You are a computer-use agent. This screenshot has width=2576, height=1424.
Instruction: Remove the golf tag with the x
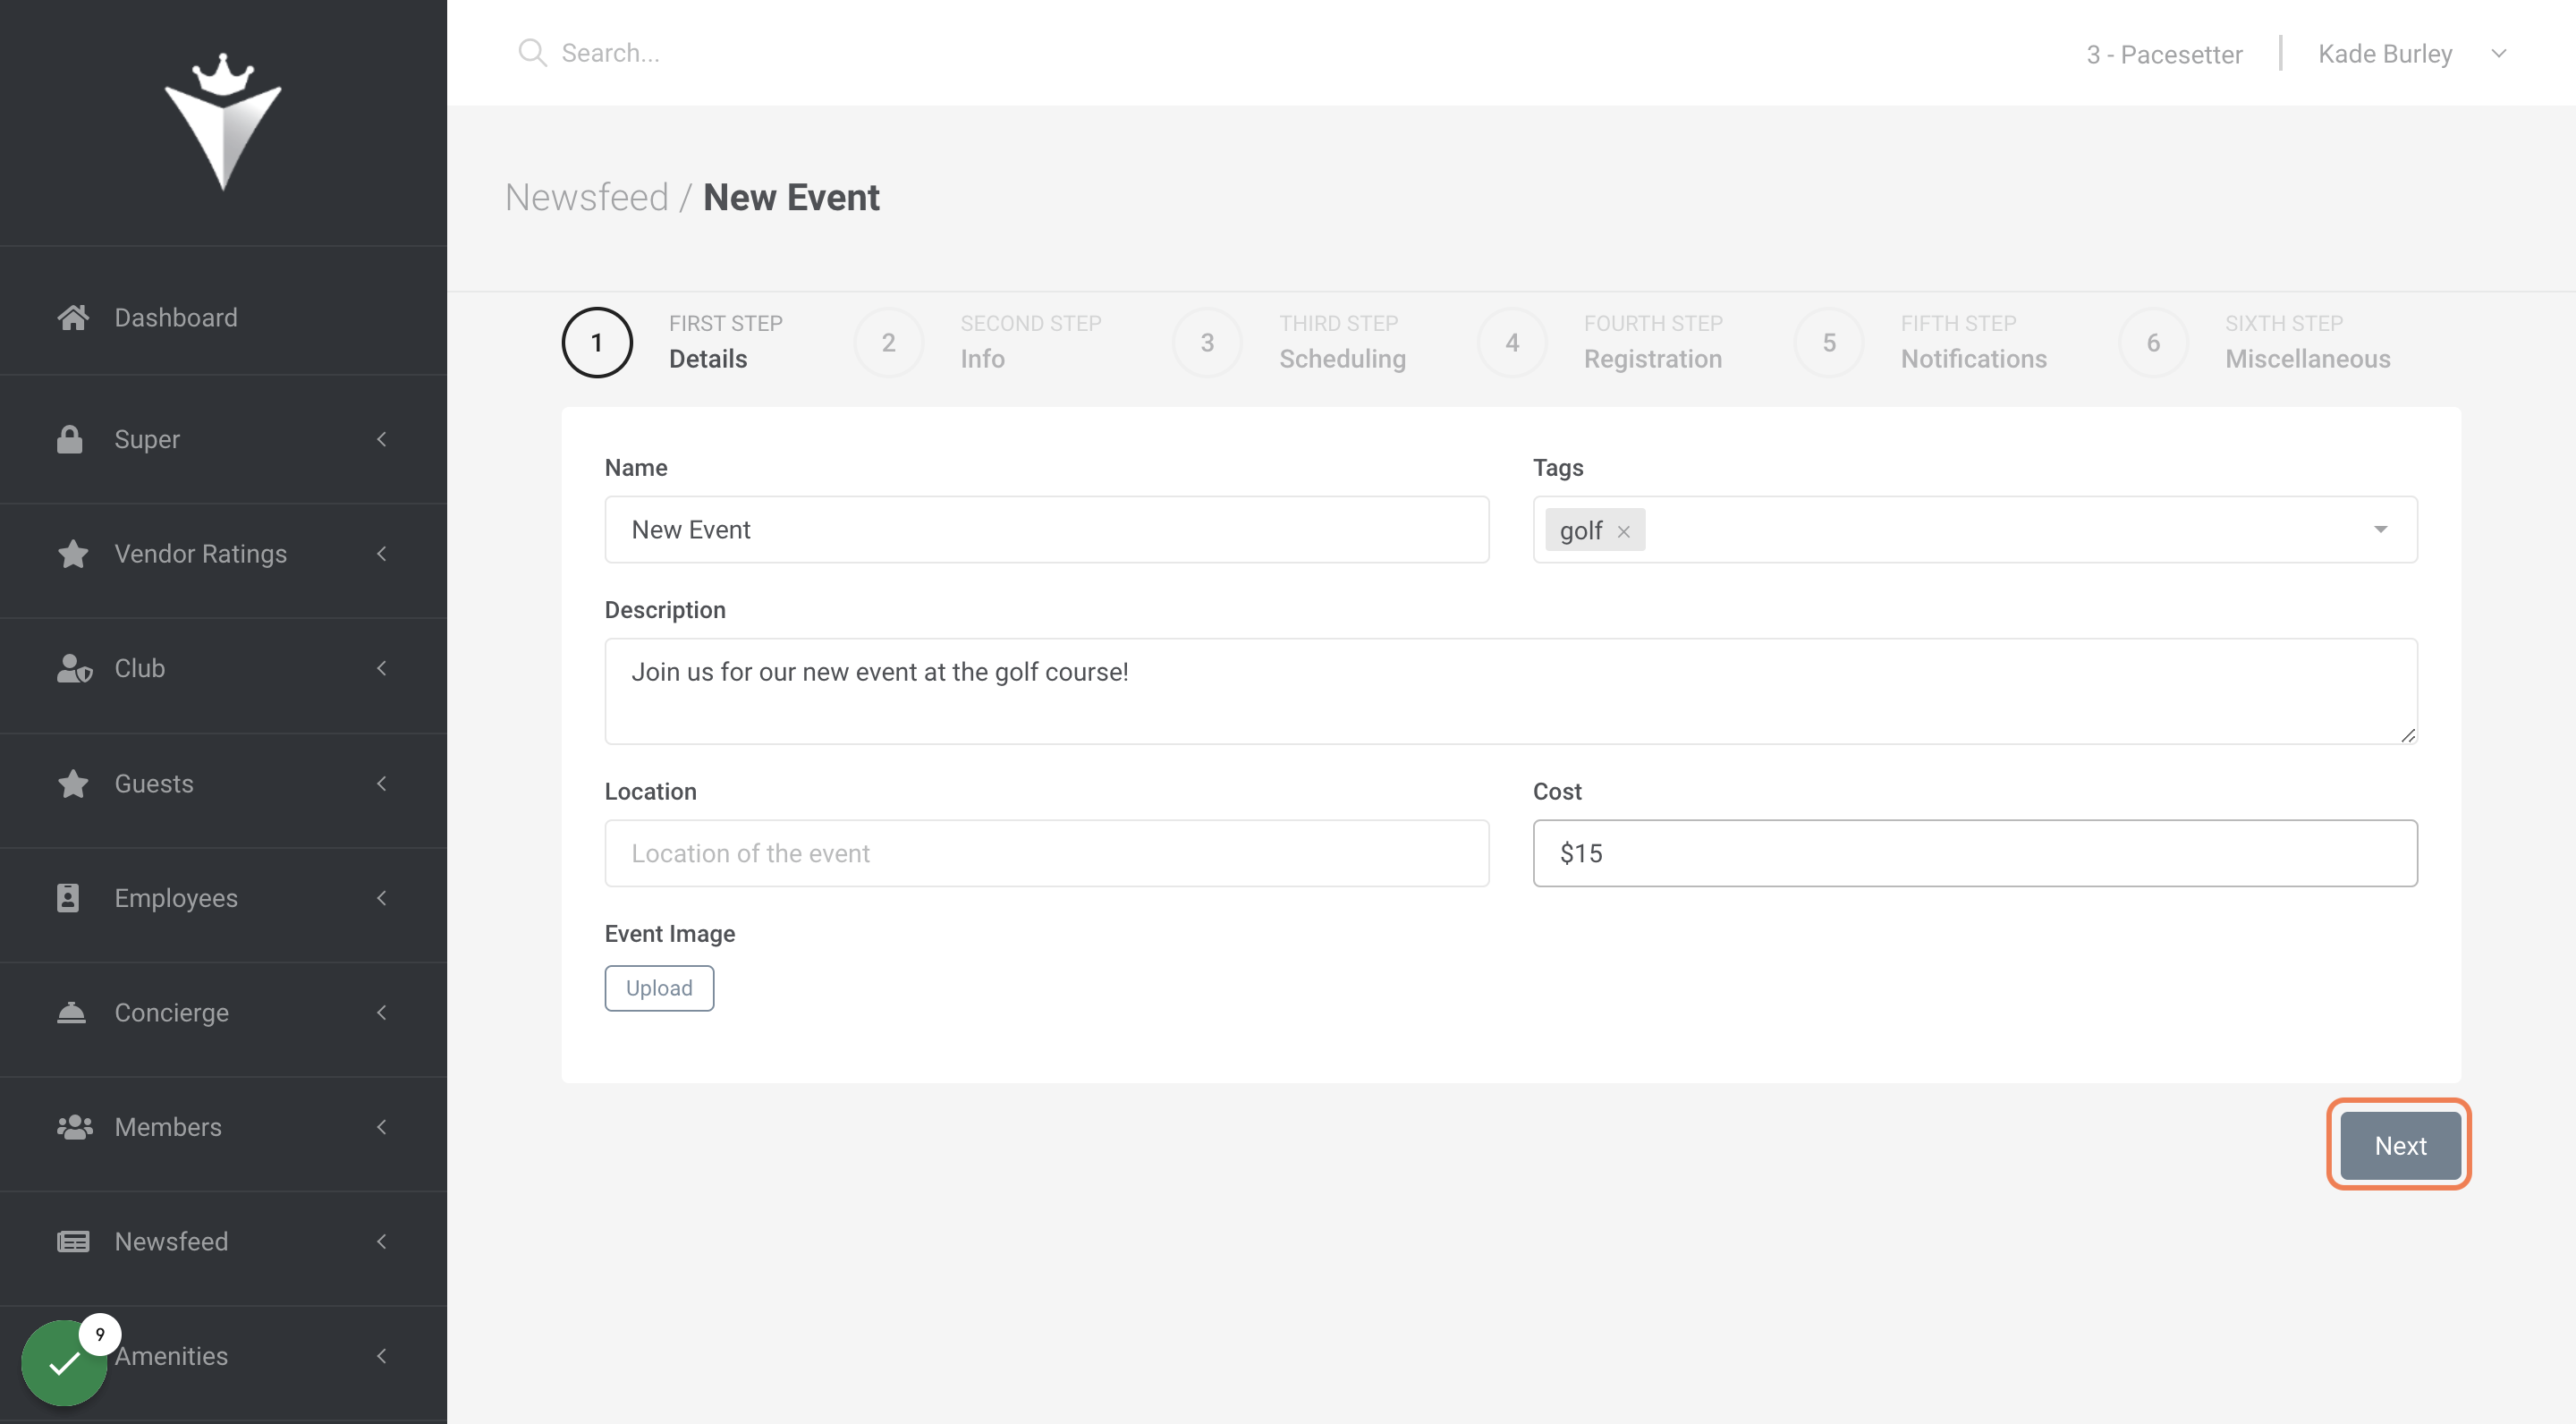pyautogui.click(x=1623, y=531)
